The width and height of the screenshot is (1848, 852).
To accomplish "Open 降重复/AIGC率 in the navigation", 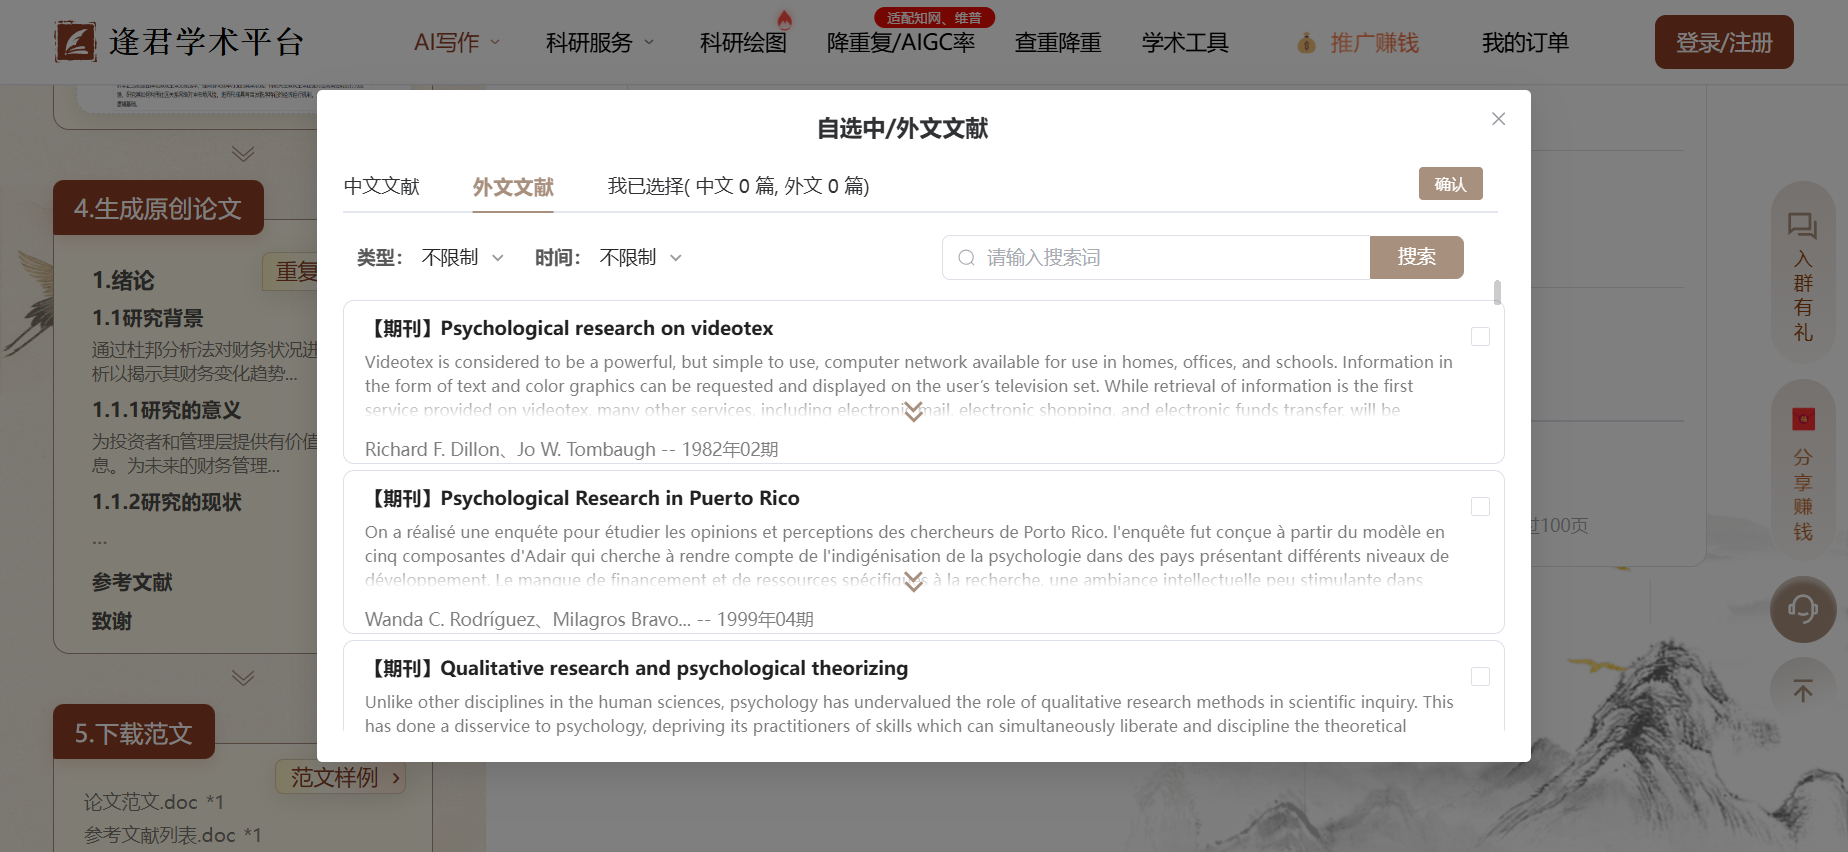I will (901, 43).
